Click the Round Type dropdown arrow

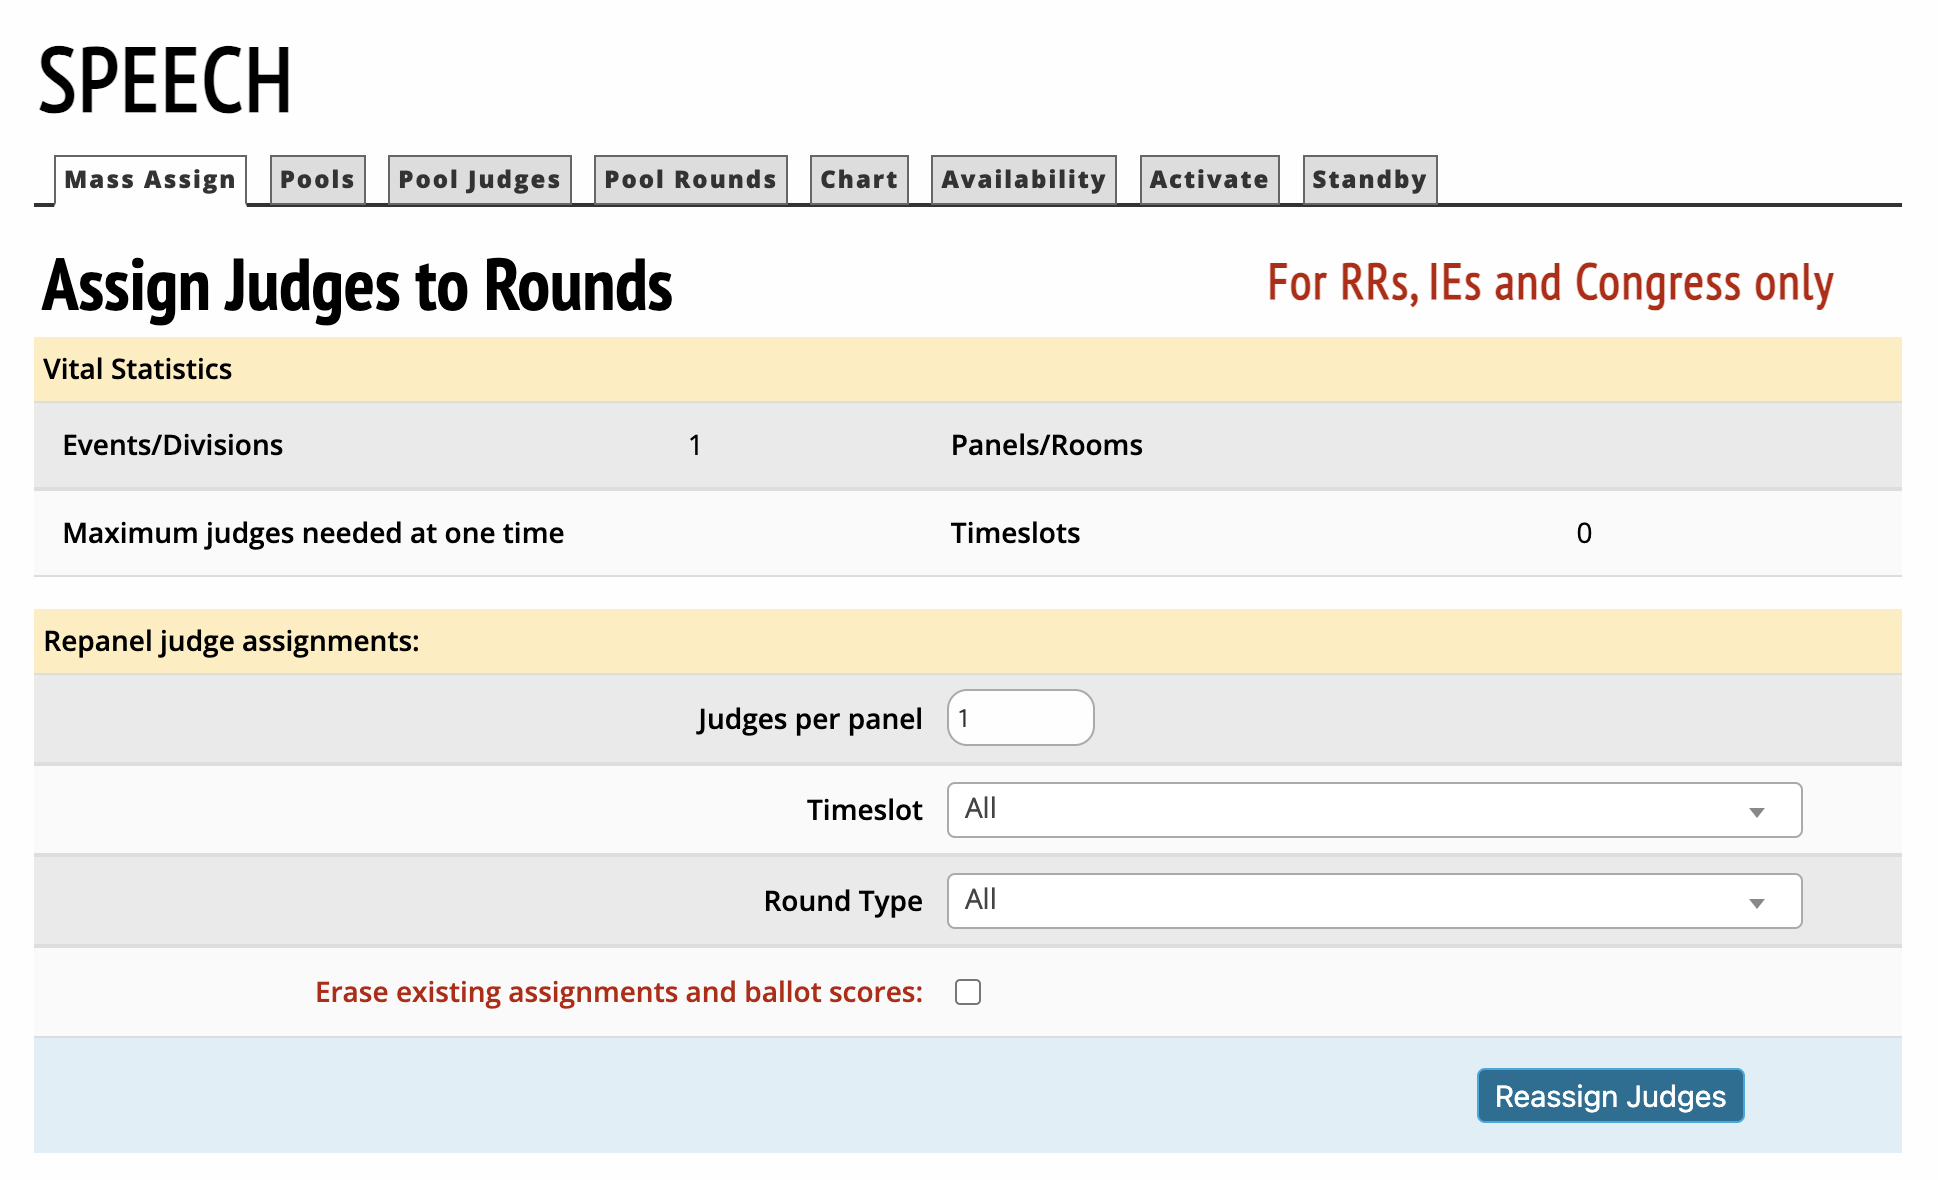coord(1756,903)
